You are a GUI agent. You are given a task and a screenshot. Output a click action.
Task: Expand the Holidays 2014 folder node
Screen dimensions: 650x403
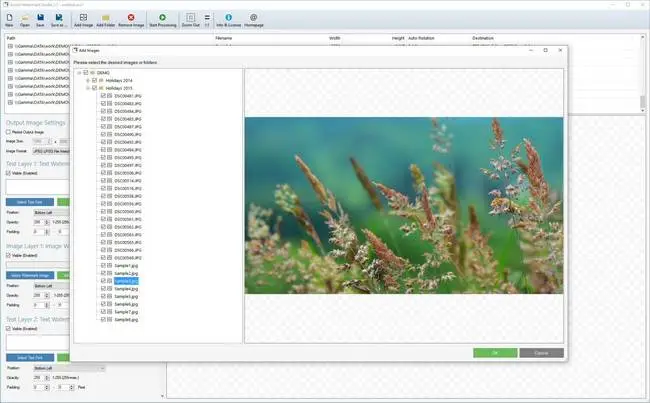coord(88,80)
